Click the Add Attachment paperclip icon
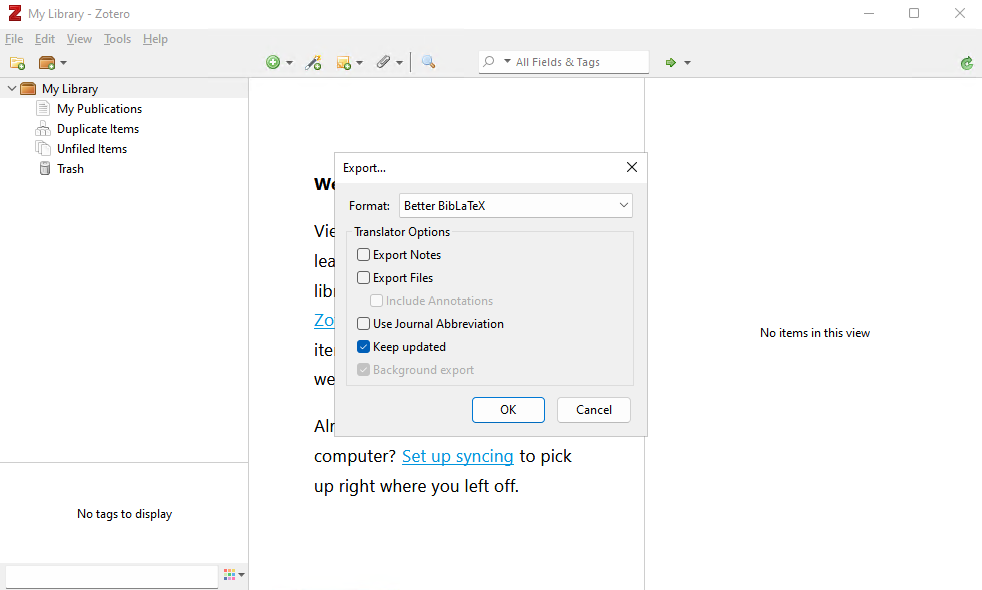 tap(383, 62)
